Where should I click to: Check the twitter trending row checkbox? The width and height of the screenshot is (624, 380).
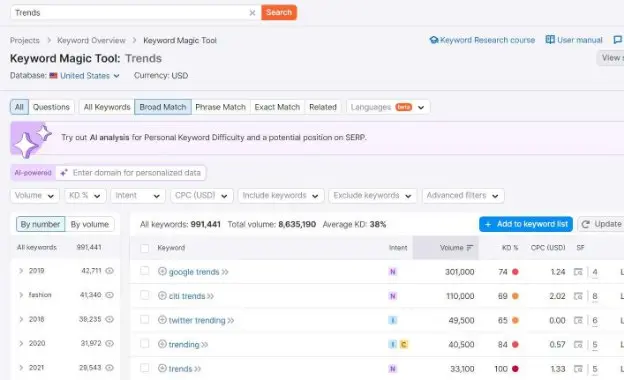[x=144, y=320]
